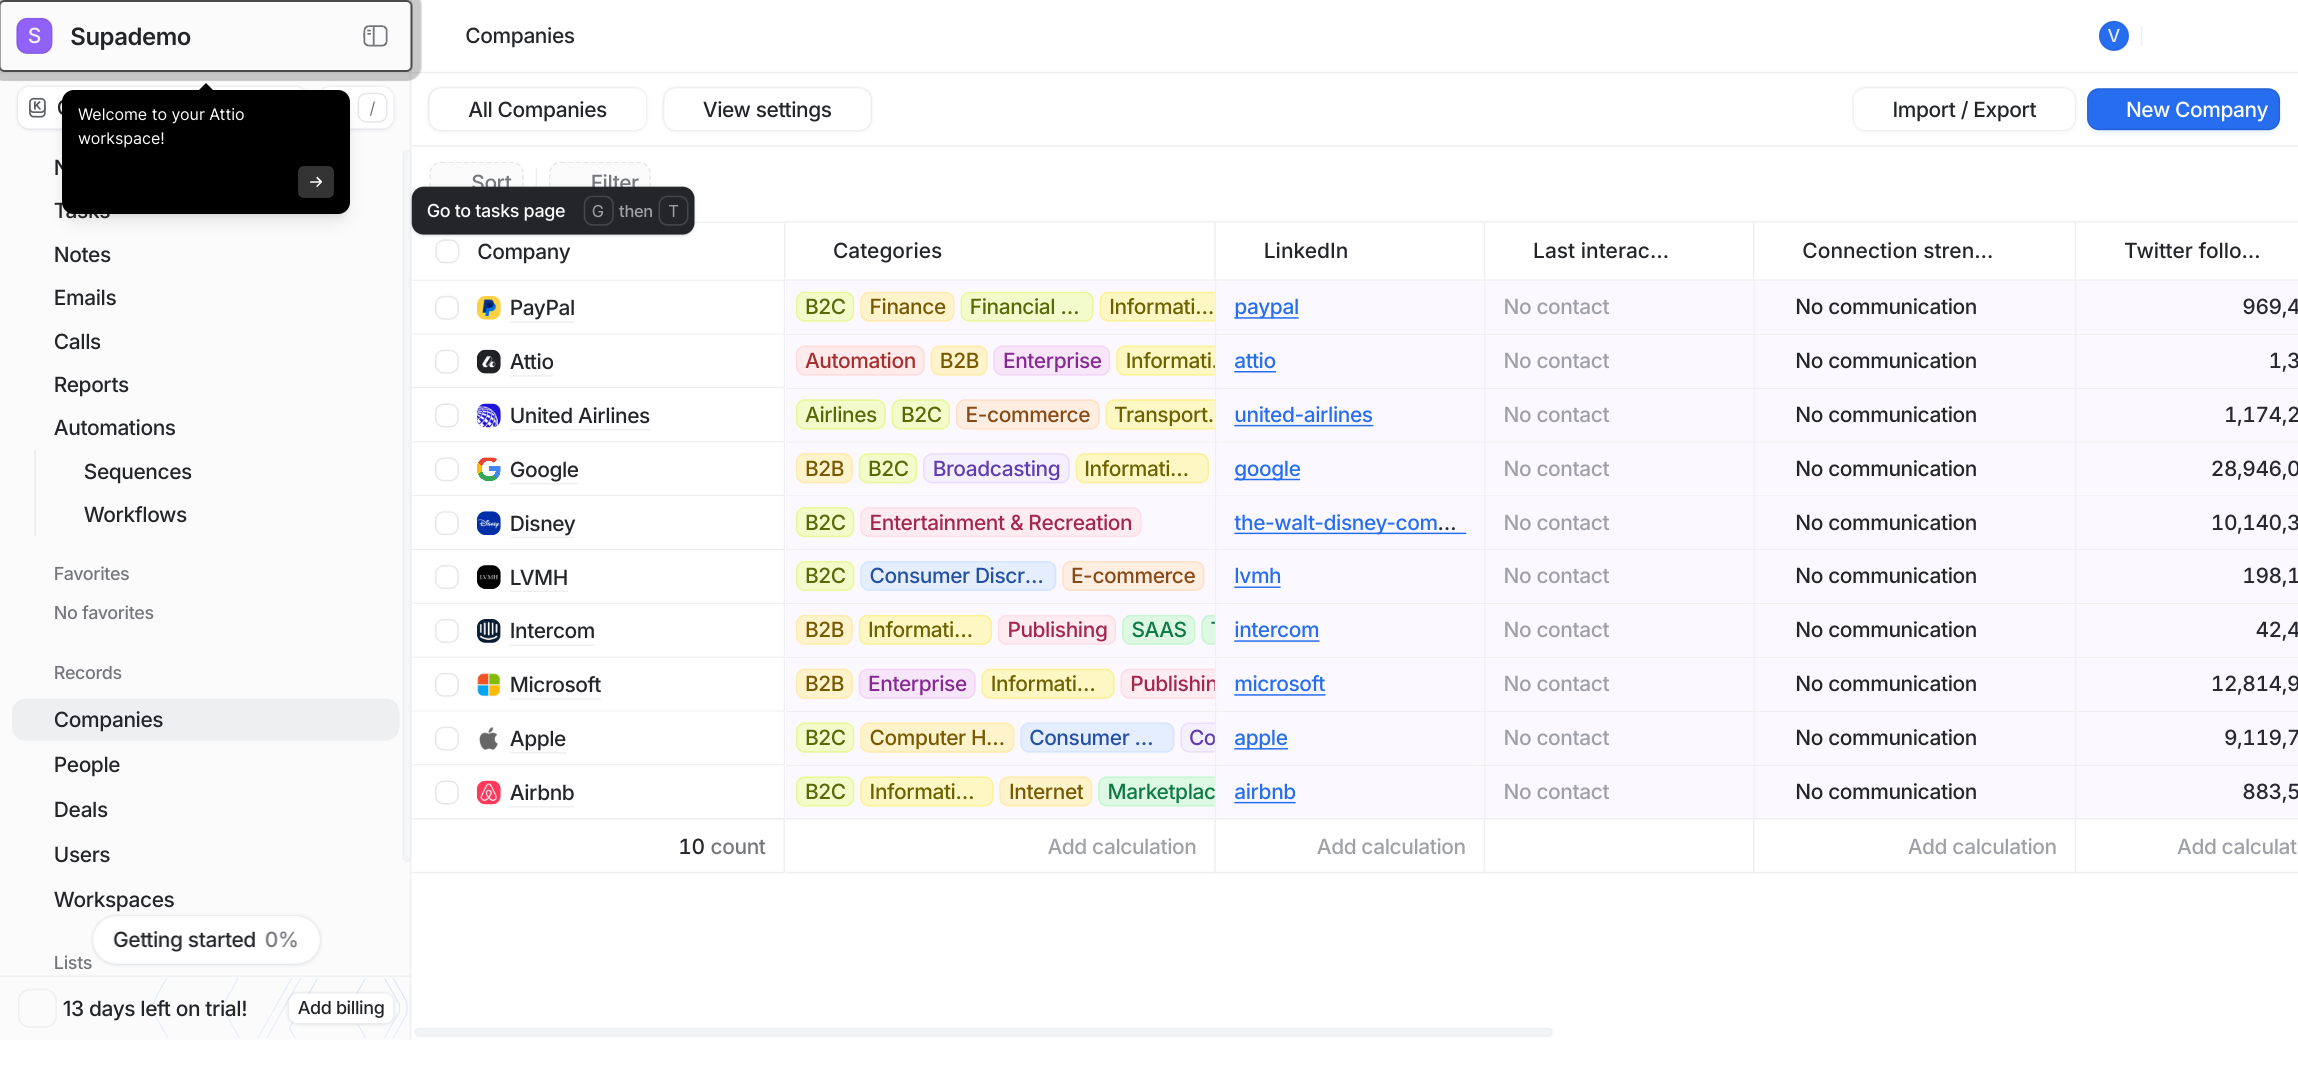Open the microsoft LinkedIn link
The height and width of the screenshot is (1080, 2298).
click(1279, 684)
